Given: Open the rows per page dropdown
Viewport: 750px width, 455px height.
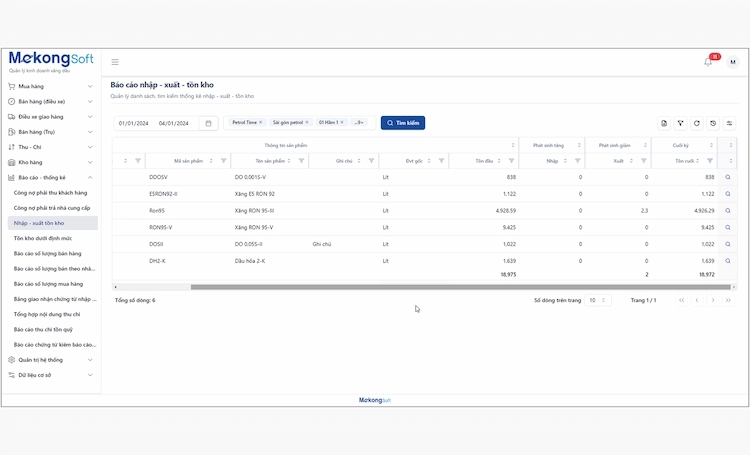Looking at the screenshot, I should coord(598,300).
